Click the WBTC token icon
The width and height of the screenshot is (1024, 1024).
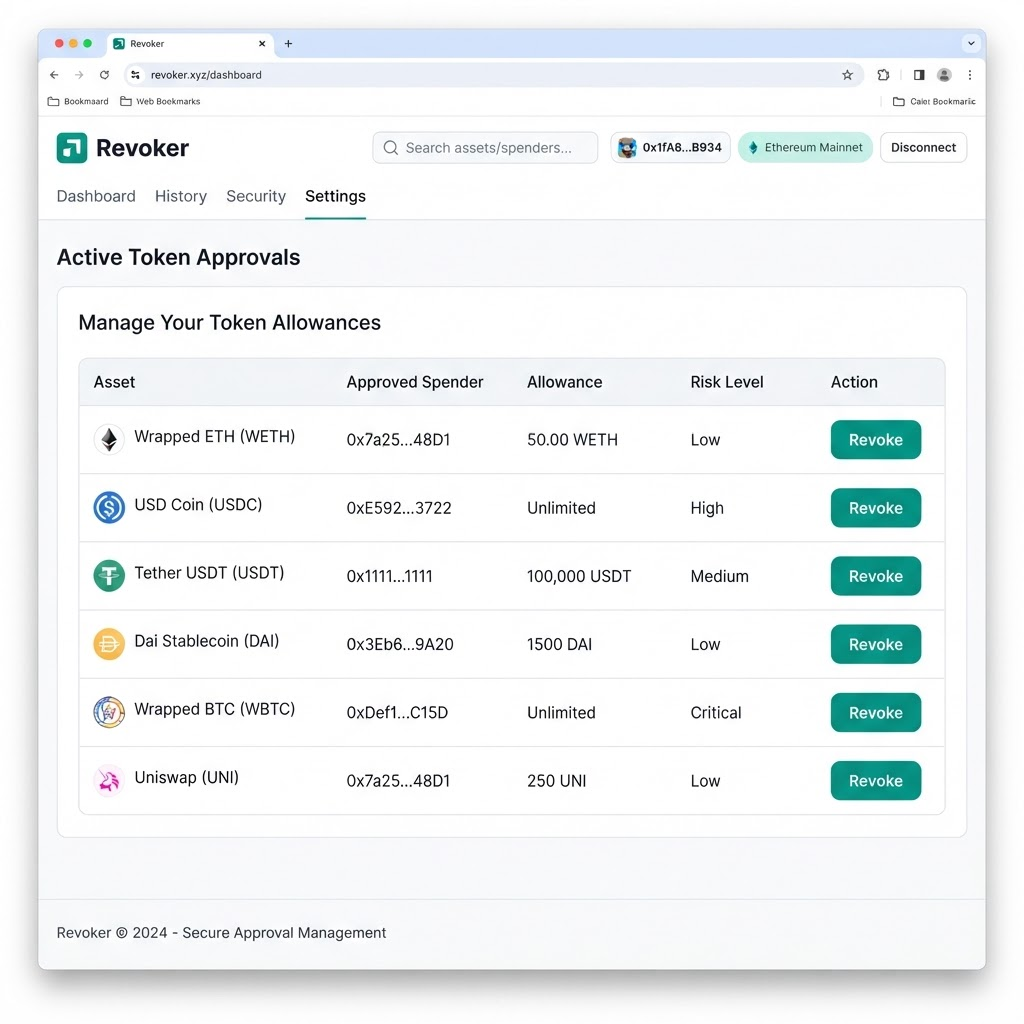click(109, 712)
